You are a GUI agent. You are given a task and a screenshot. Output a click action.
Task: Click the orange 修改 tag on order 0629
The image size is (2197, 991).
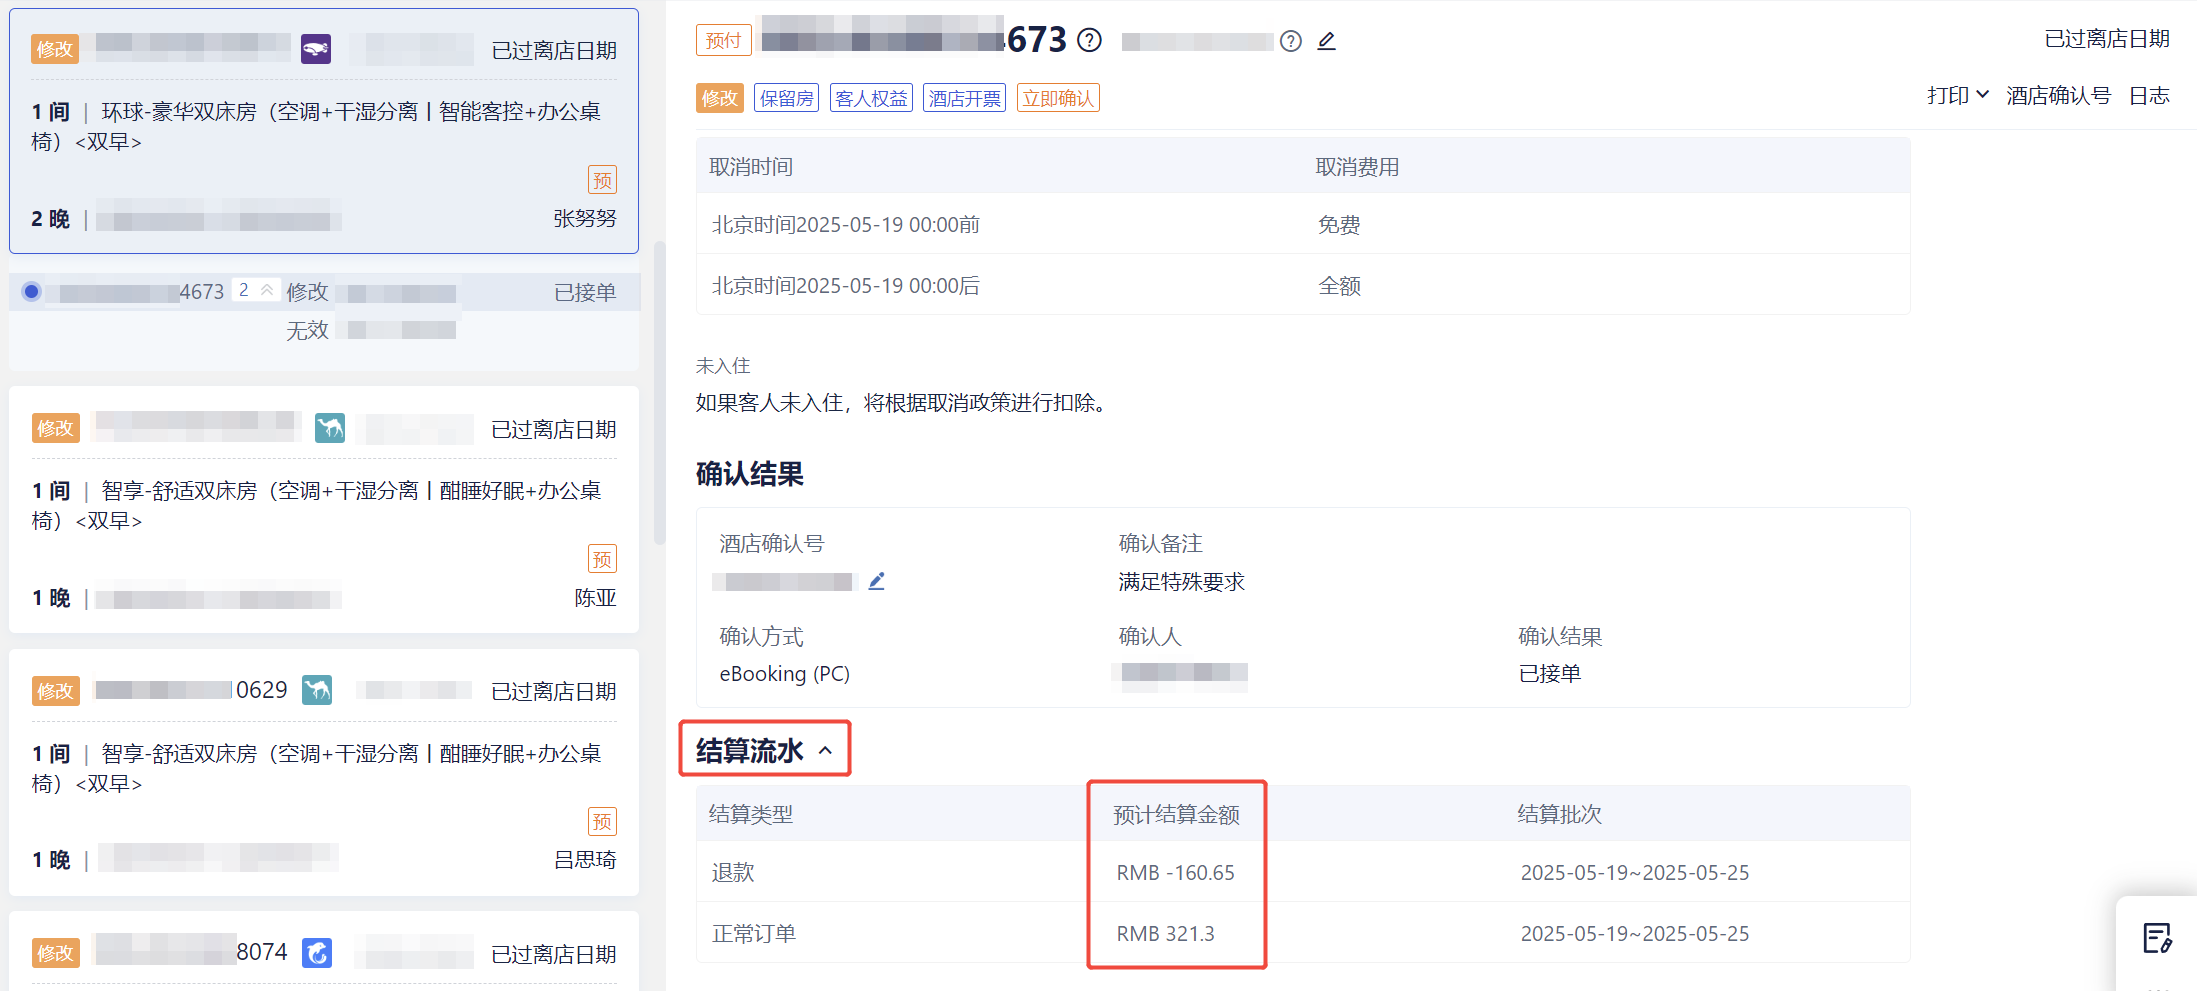pyautogui.click(x=55, y=691)
